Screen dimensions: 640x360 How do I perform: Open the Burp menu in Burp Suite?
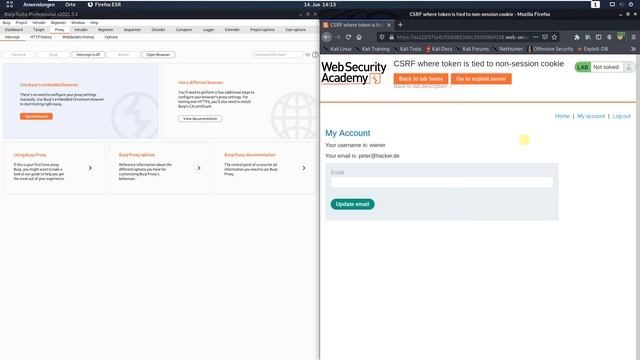point(7,22)
